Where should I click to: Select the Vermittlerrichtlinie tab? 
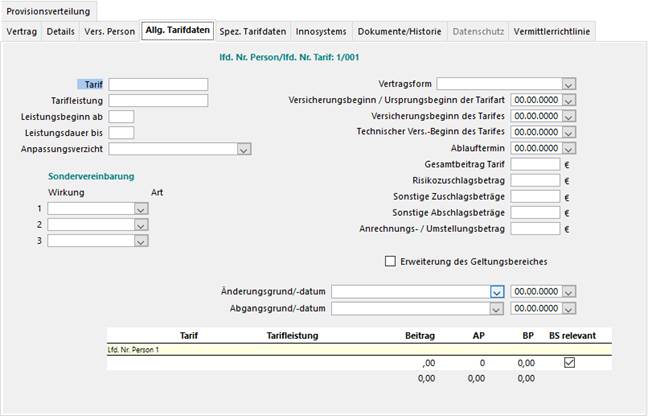point(551,32)
